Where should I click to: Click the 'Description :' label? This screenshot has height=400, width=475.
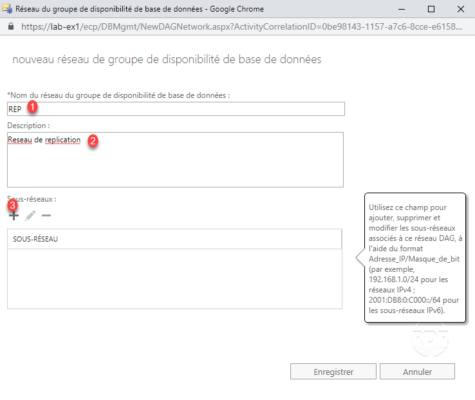pos(28,126)
